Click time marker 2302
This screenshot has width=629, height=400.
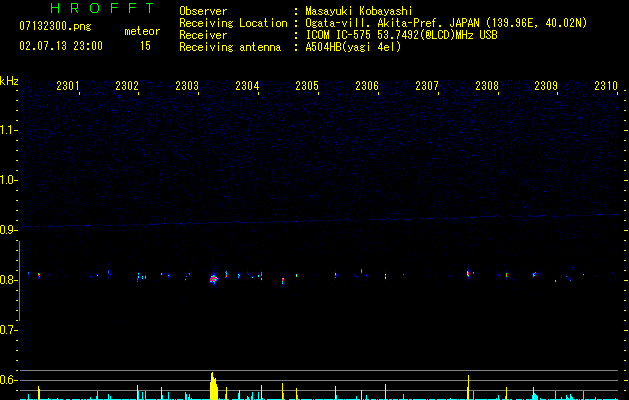coord(127,85)
